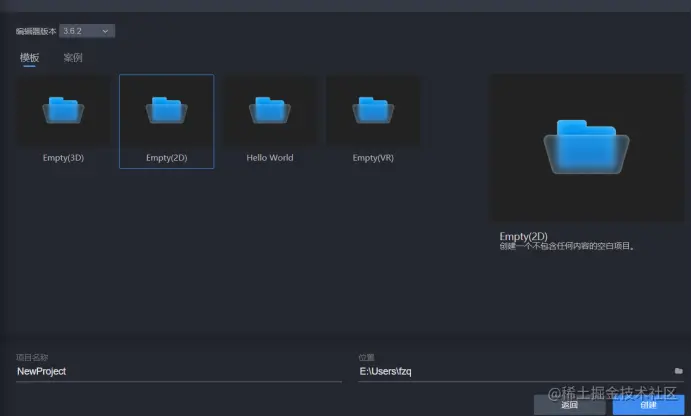Select the Empty(2D) template folder icon
Screen dimensions: 692x416
tap(166, 110)
